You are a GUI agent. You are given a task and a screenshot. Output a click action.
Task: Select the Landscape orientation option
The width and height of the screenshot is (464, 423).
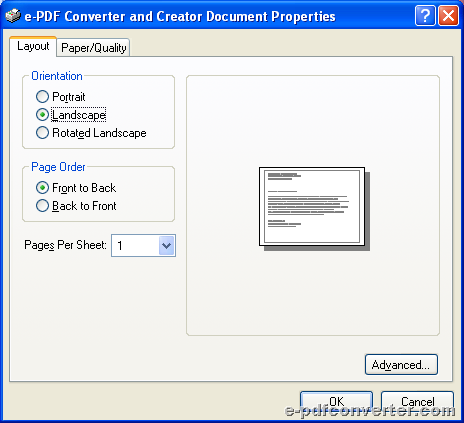click(42, 115)
